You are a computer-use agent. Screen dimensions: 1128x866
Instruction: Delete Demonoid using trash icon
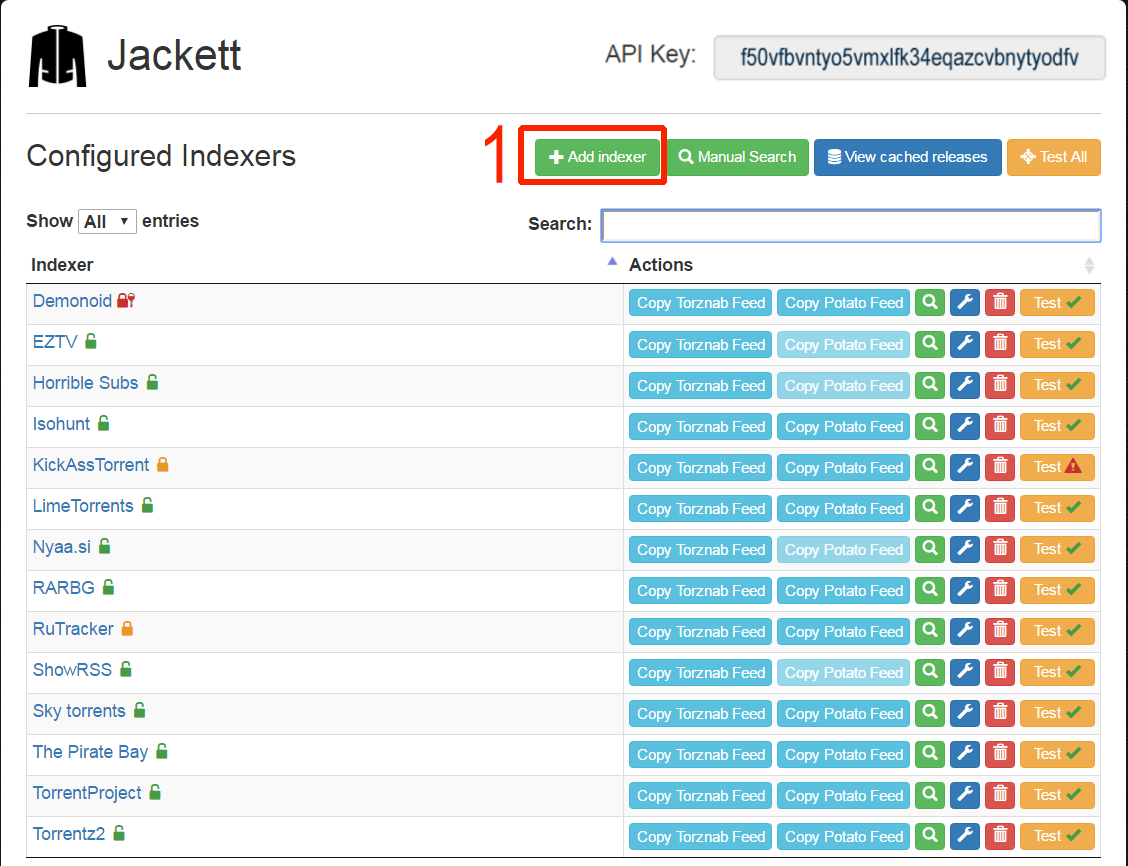tap(1000, 303)
